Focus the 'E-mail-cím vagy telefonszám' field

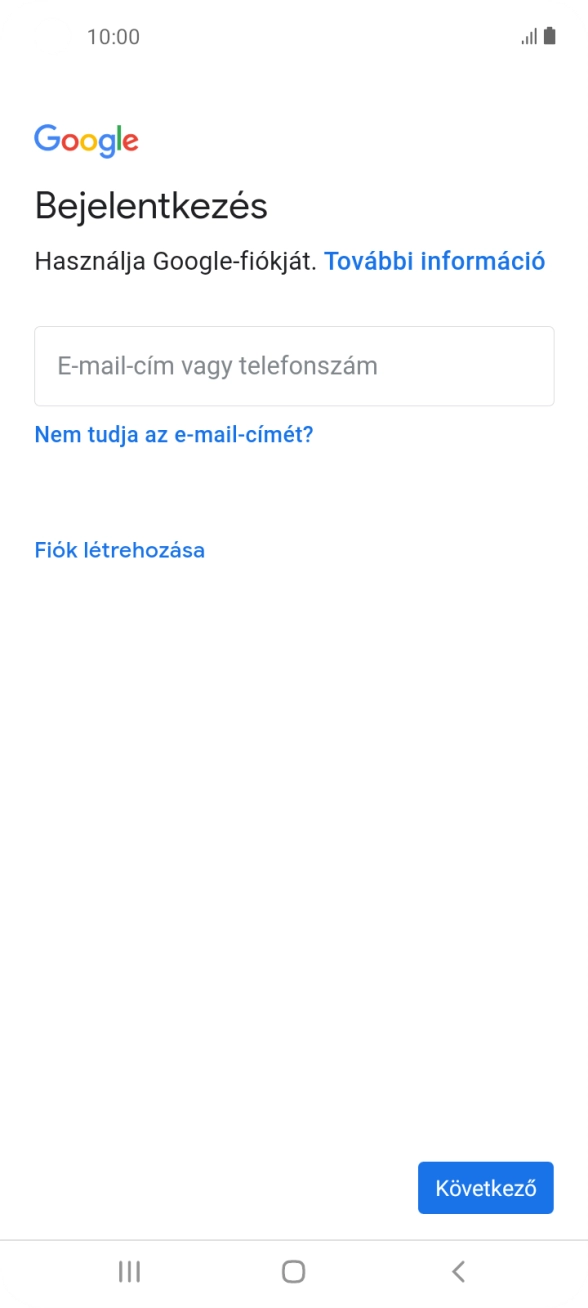pos(294,366)
